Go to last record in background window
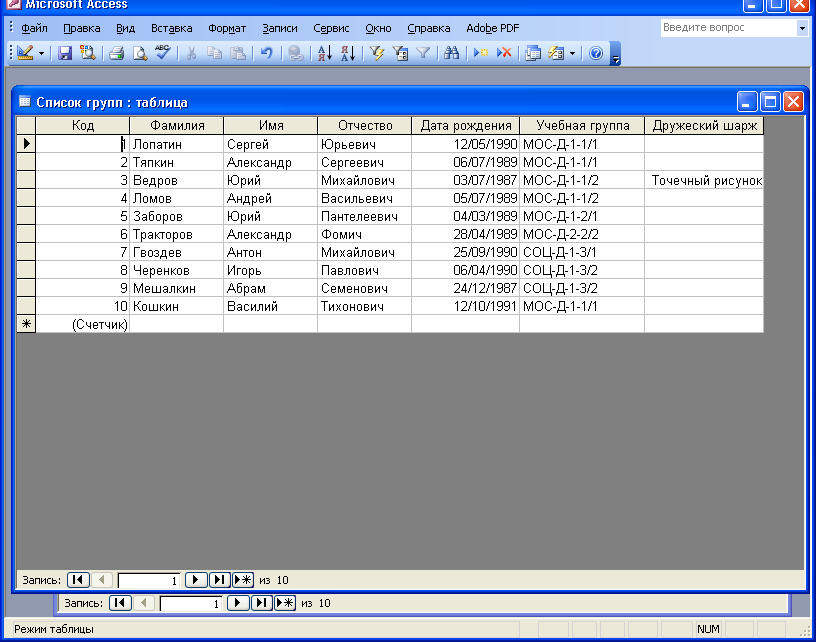Viewport: 816px width, 642px height. [261, 603]
